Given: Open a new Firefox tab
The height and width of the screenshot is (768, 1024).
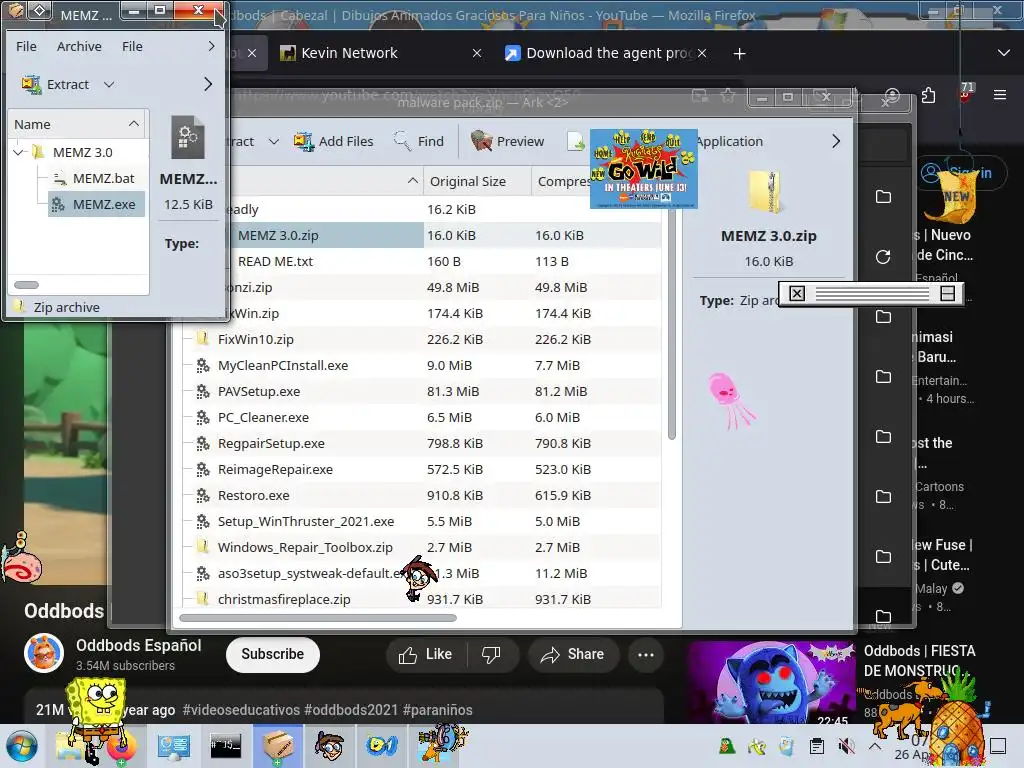Looking at the screenshot, I should [x=739, y=54].
